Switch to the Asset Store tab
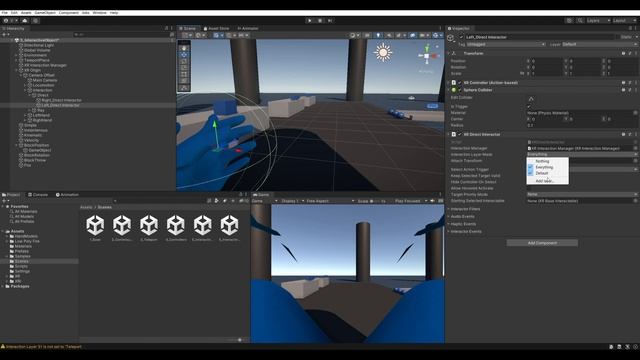Screen dimensions: 640x360 pos(216,29)
